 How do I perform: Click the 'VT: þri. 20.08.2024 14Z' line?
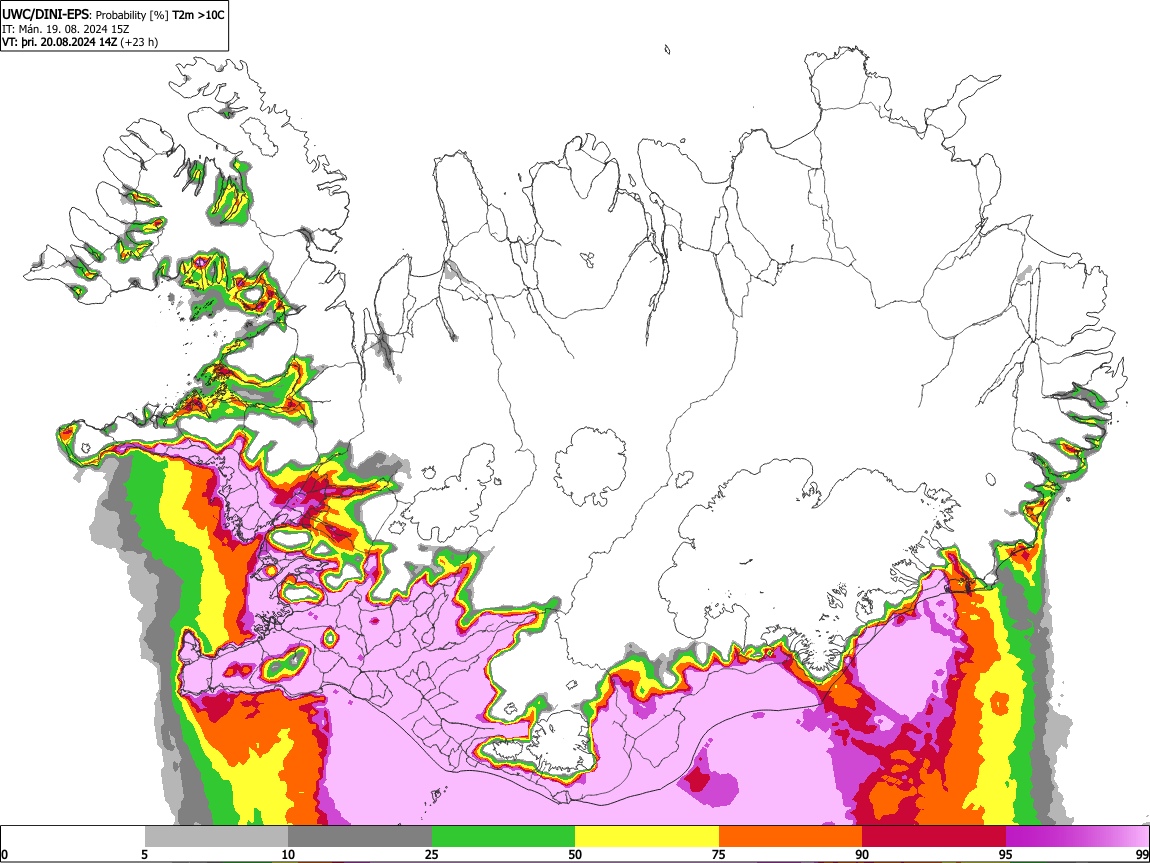[59, 42]
